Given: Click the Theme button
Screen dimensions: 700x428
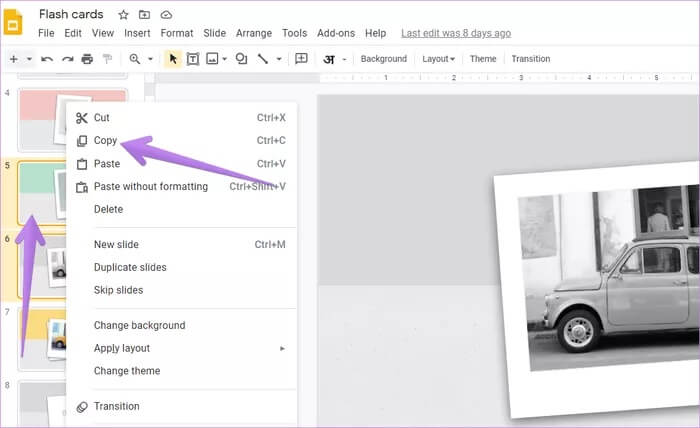Looking at the screenshot, I should point(483,59).
